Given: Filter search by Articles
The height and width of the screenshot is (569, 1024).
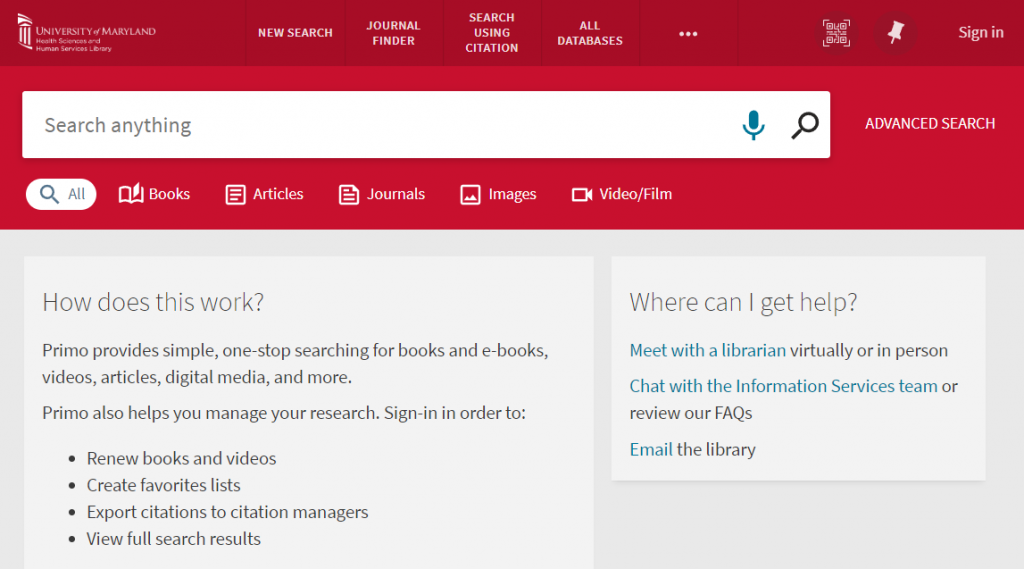Looking at the screenshot, I should pos(265,194).
